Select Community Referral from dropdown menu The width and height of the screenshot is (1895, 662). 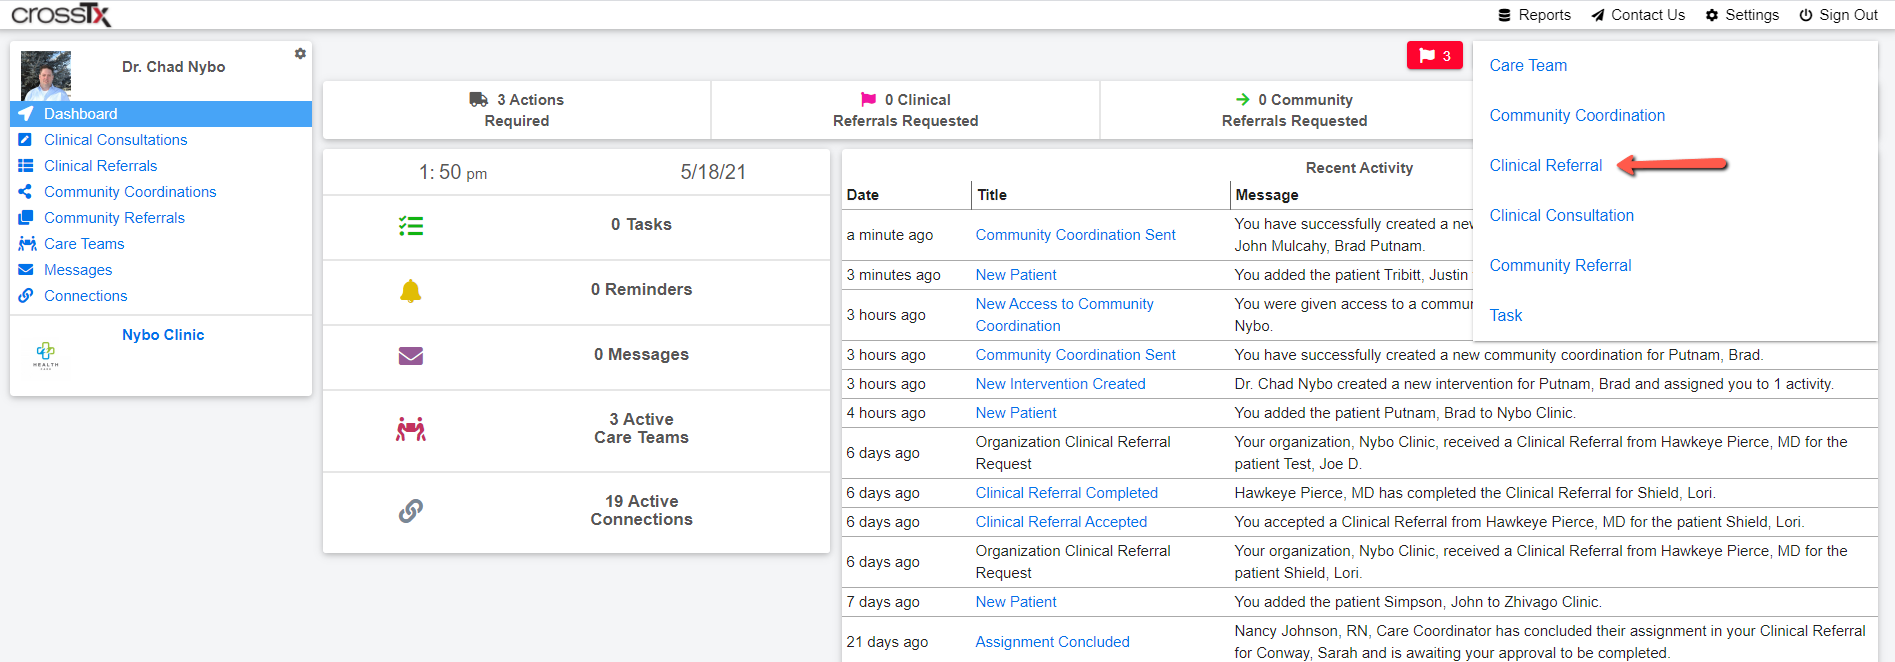(1560, 266)
